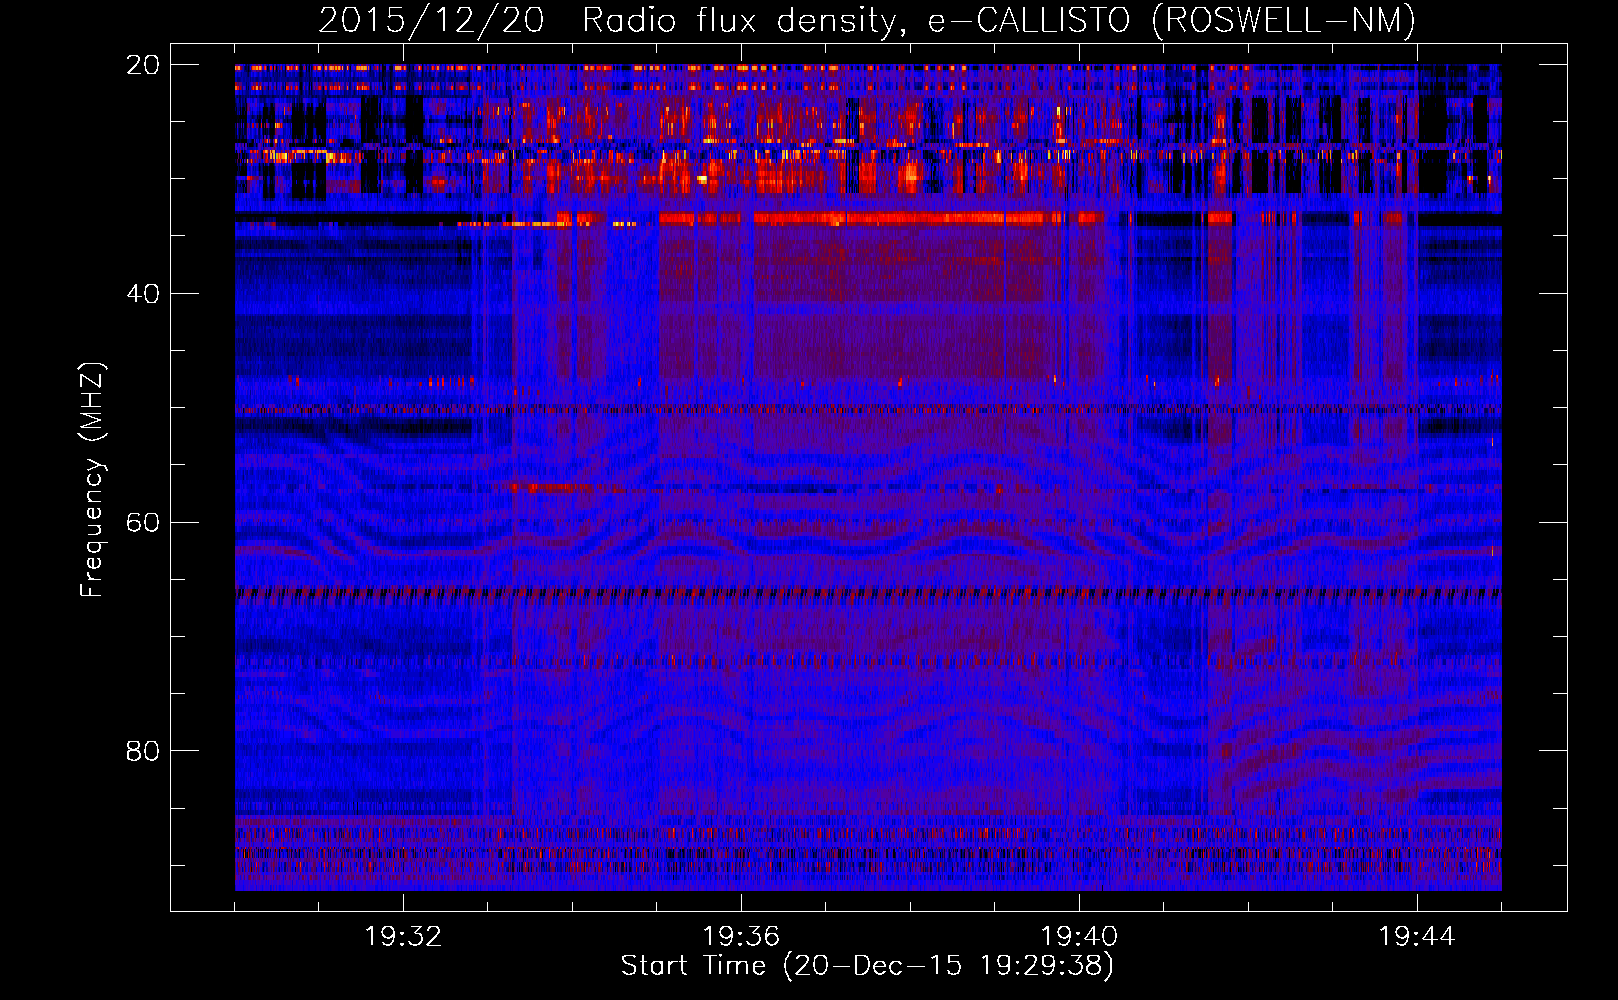Click the 19:32 time axis label
The width and height of the screenshot is (1618, 1000).
coord(403,937)
